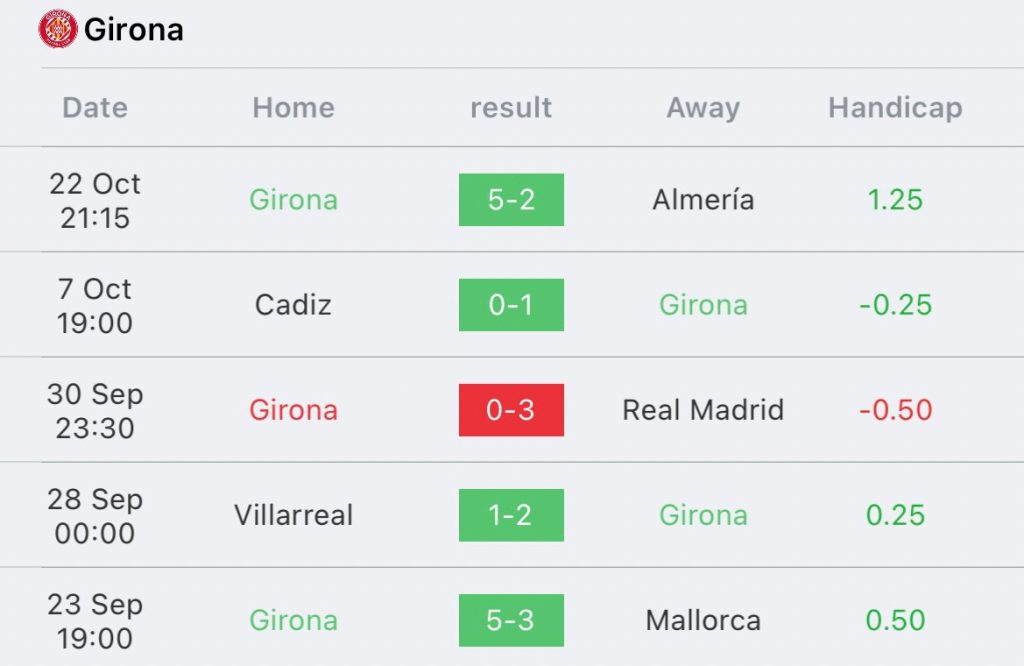Tap the Real Madrid team name

point(703,410)
